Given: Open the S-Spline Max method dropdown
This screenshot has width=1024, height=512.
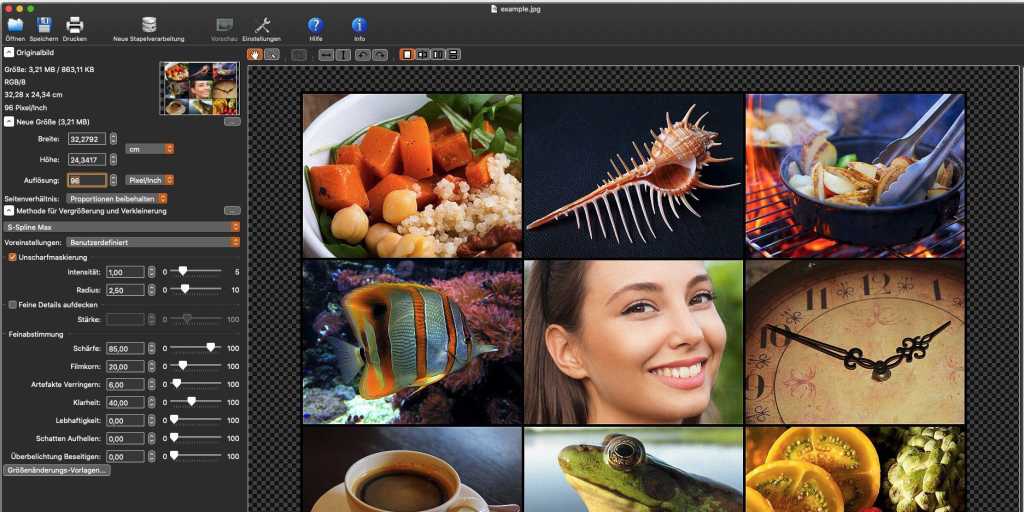Looking at the screenshot, I should [121, 227].
